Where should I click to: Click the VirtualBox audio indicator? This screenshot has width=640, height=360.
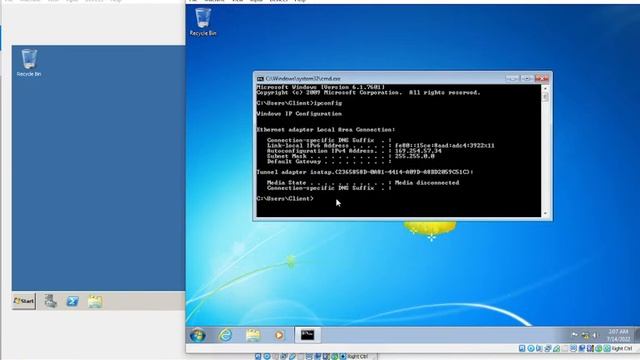pyautogui.click(x=539, y=349)
